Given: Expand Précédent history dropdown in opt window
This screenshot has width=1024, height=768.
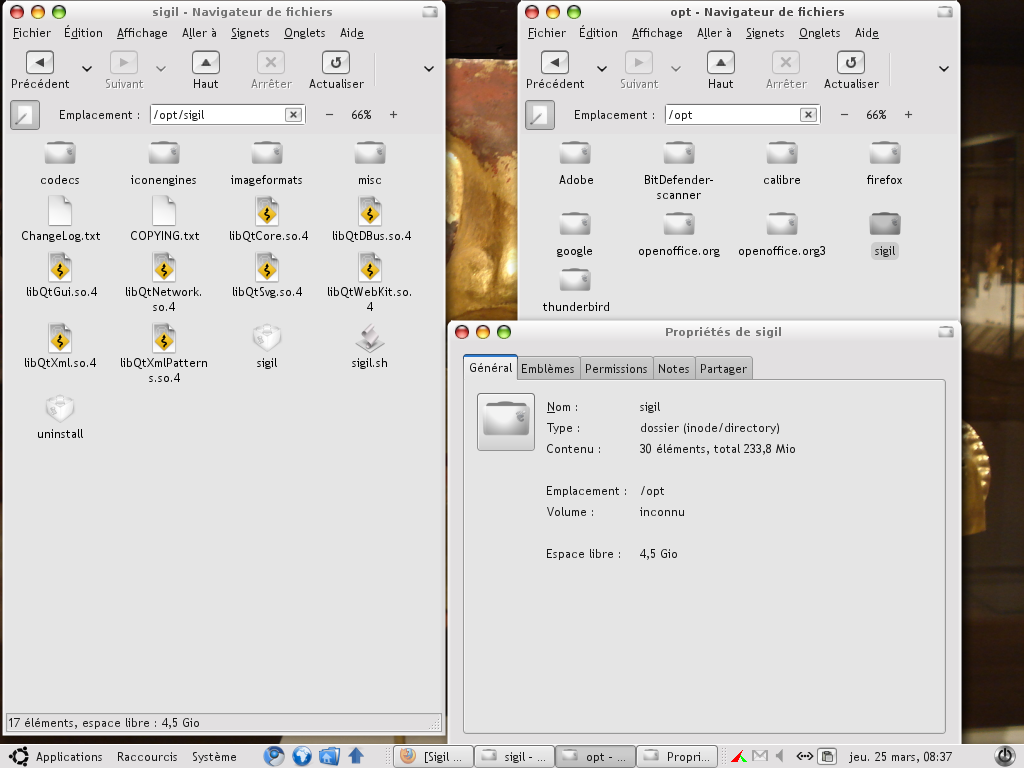Looking at the screenshot, I should pos(602,69).
